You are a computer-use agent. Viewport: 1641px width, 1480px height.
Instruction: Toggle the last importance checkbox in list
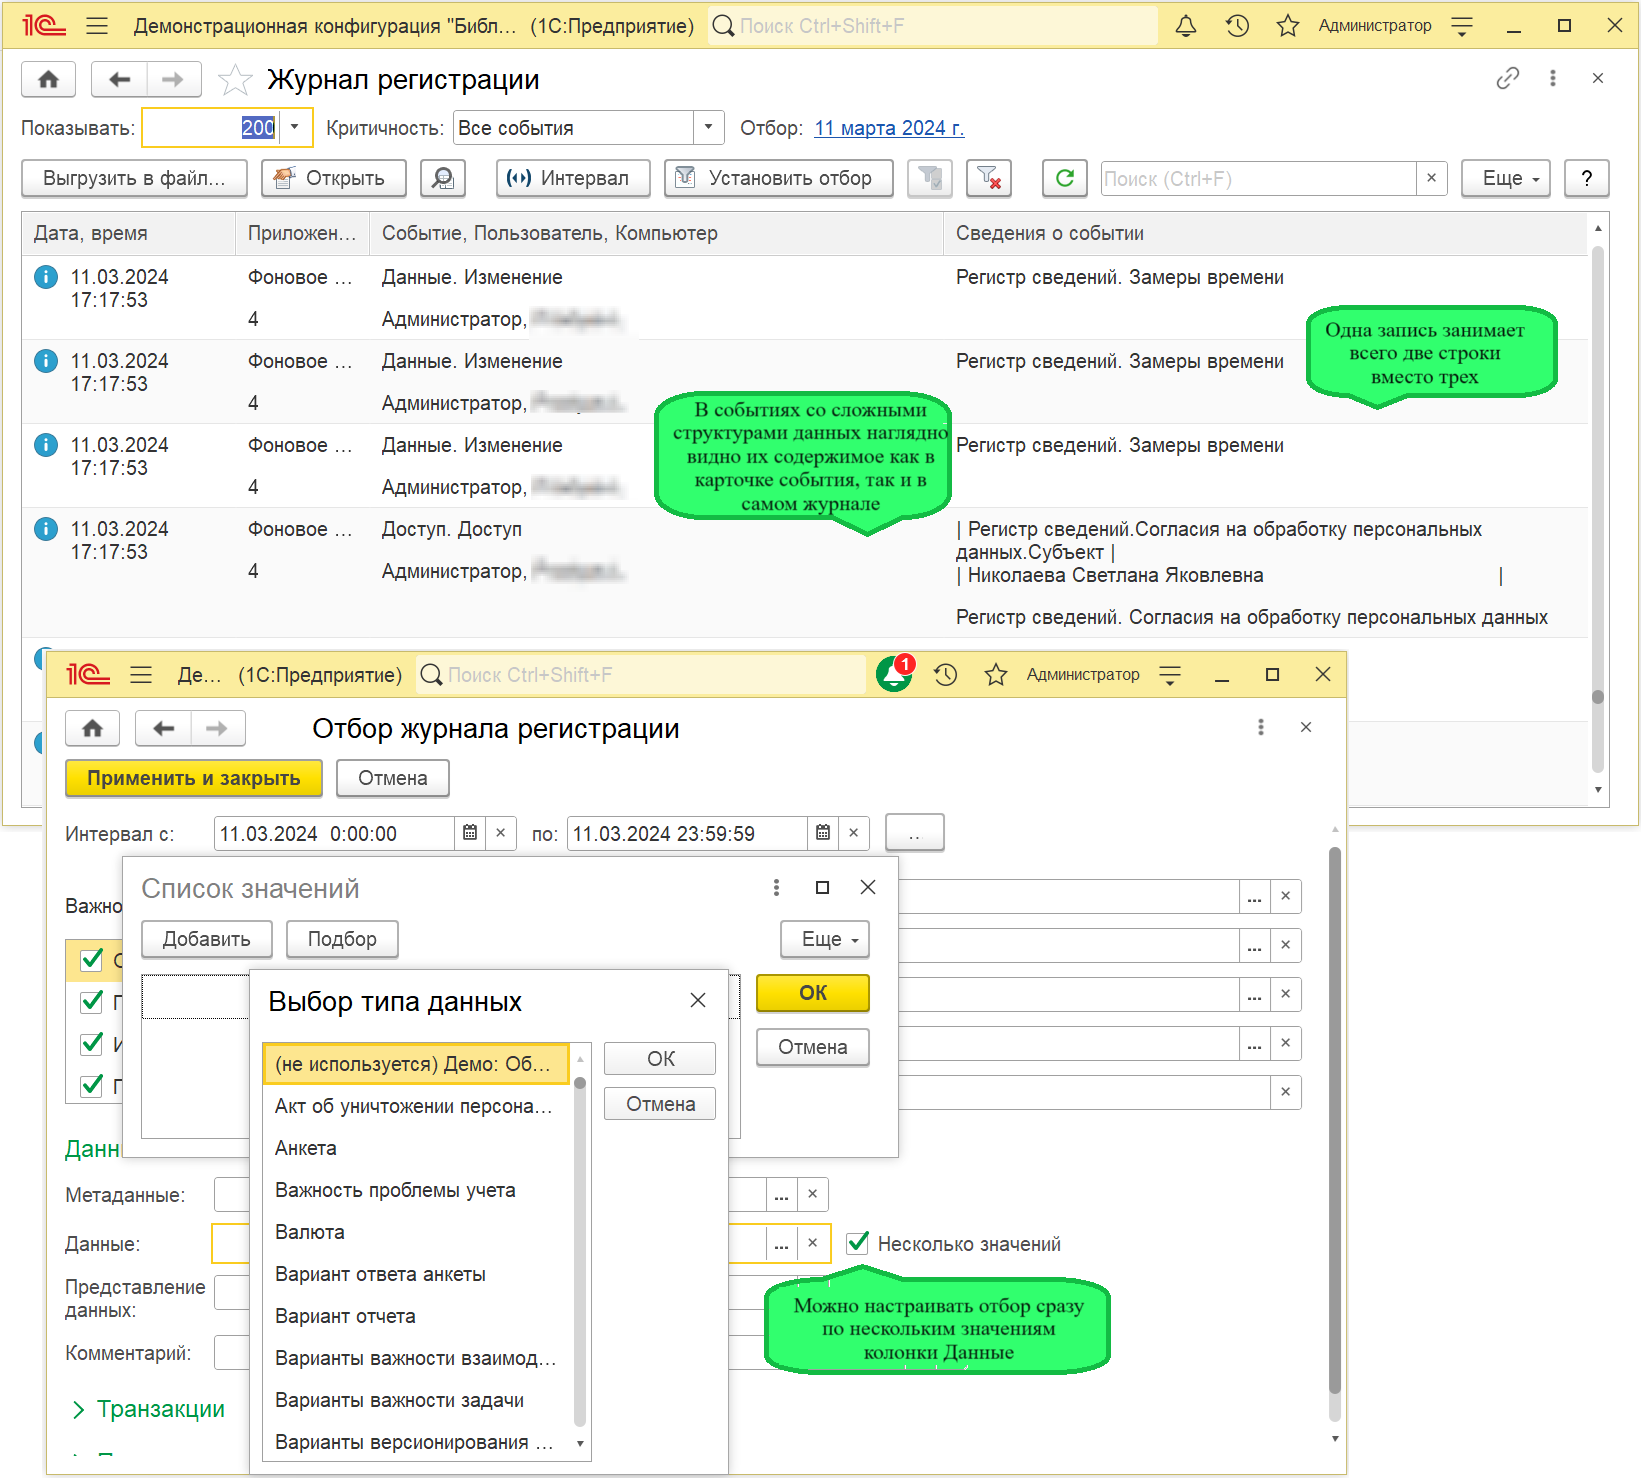click(92, 1085)
